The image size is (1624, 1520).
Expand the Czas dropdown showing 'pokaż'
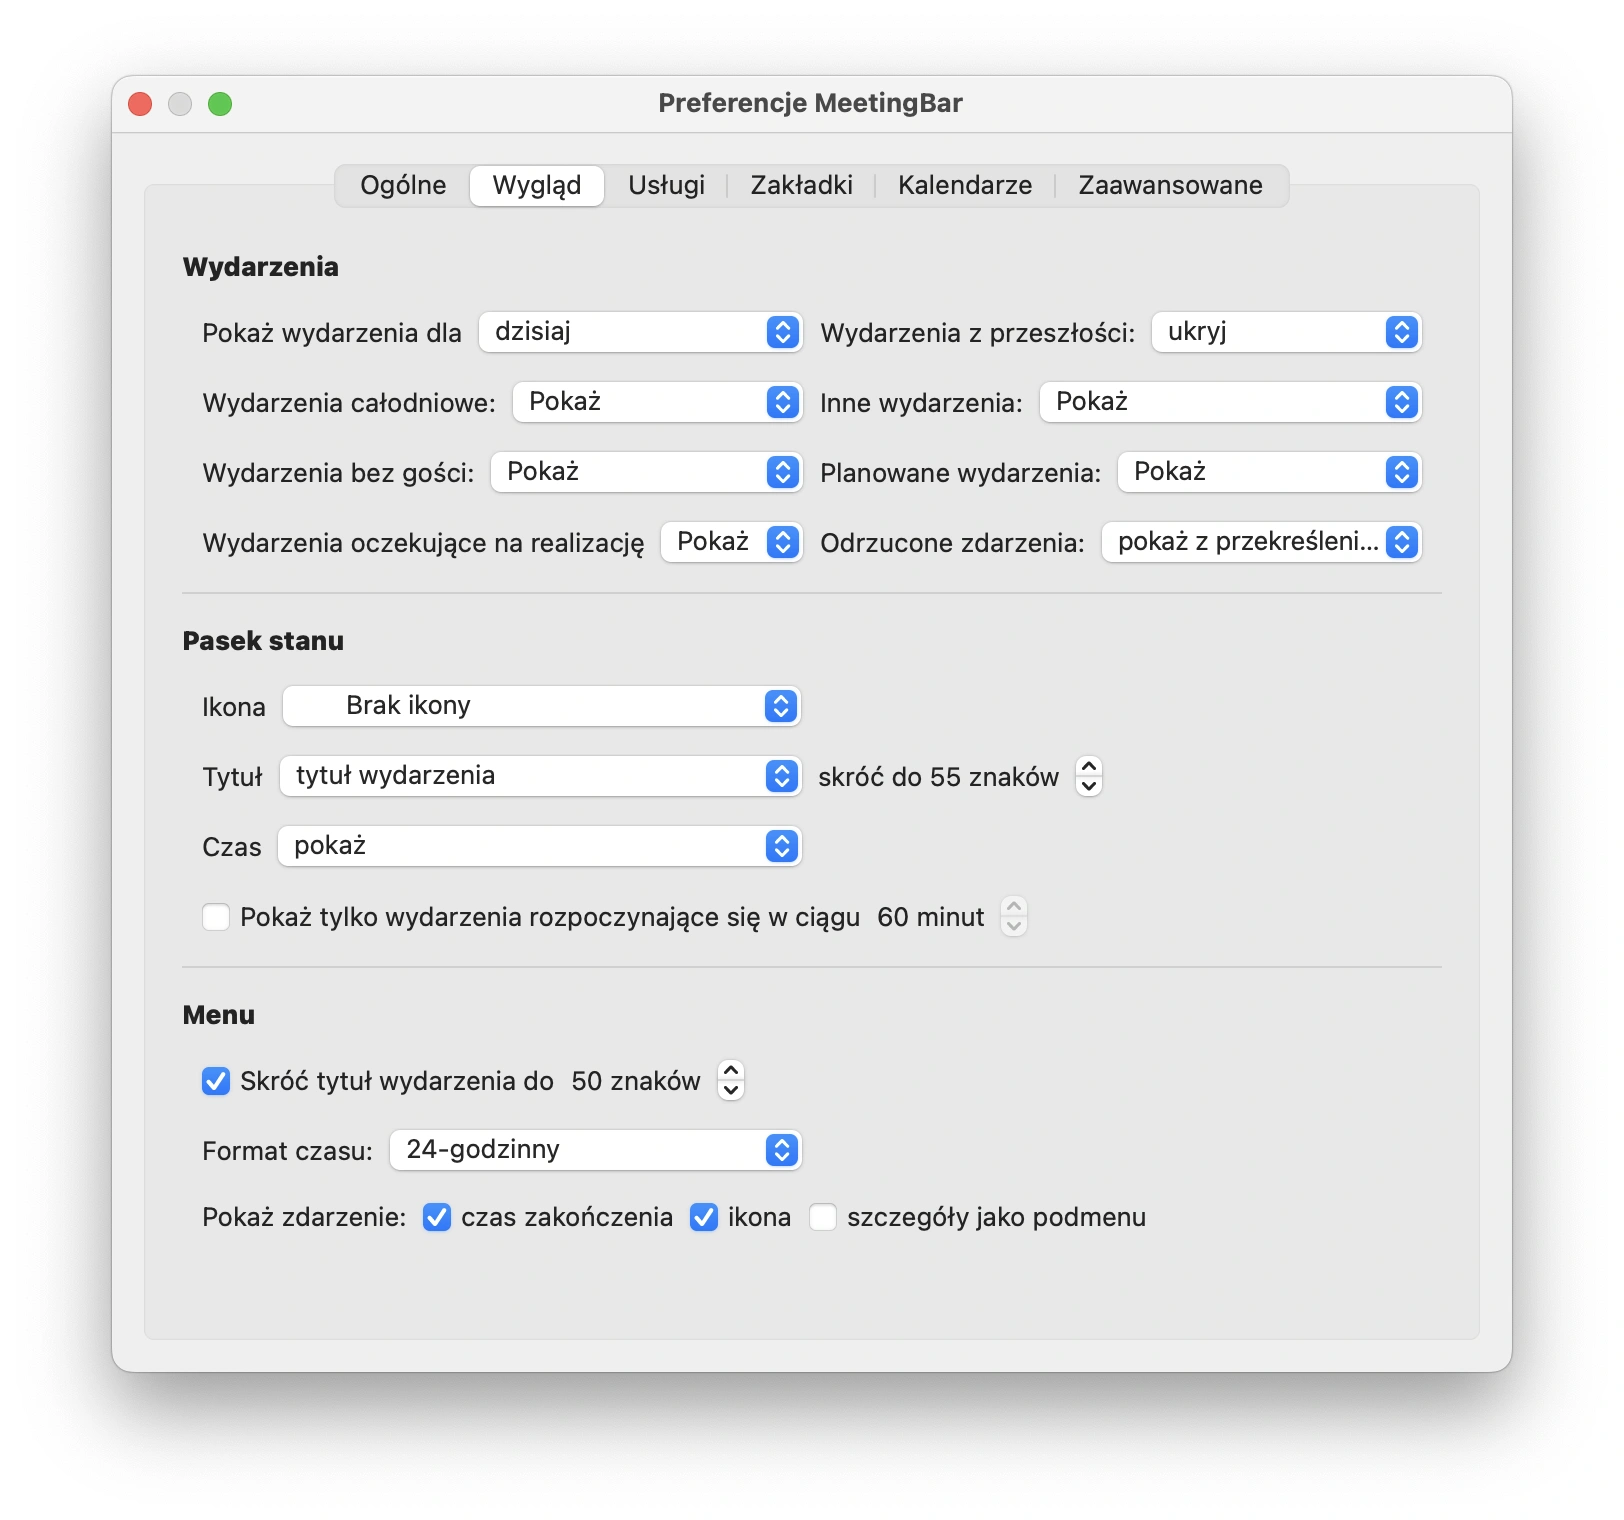540,846
